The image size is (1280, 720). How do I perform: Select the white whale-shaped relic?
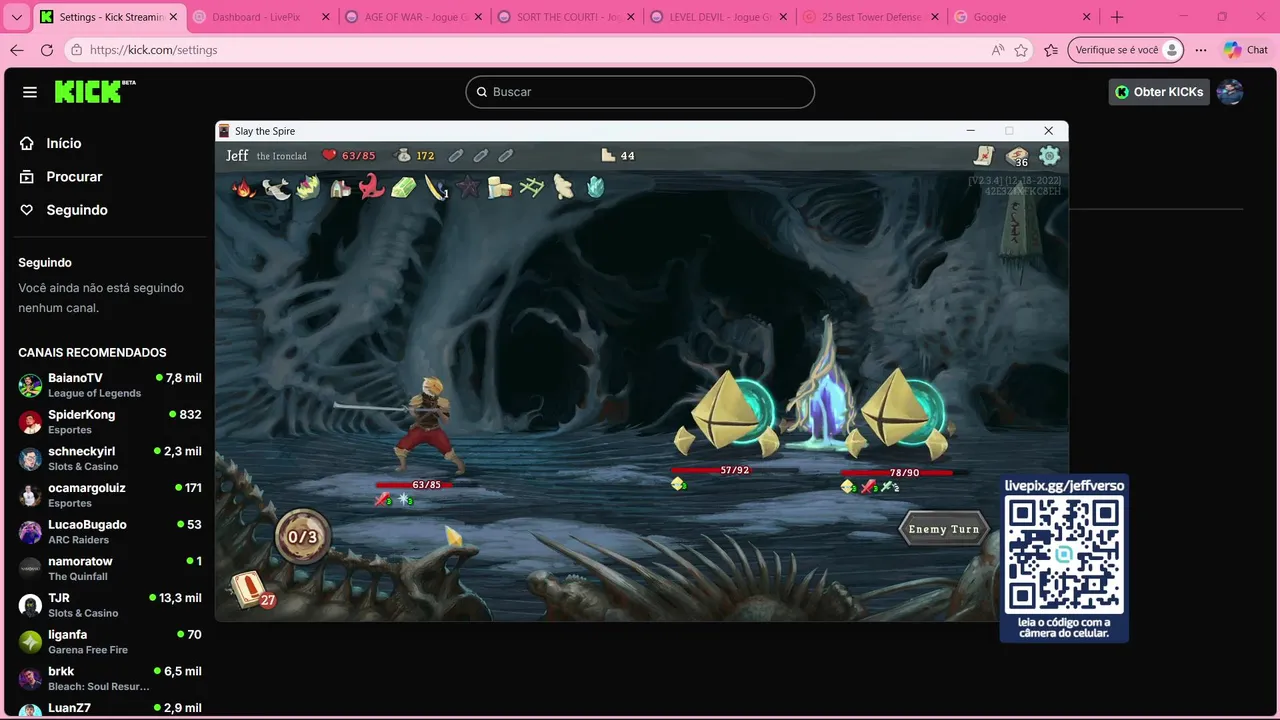coord(276,187)
